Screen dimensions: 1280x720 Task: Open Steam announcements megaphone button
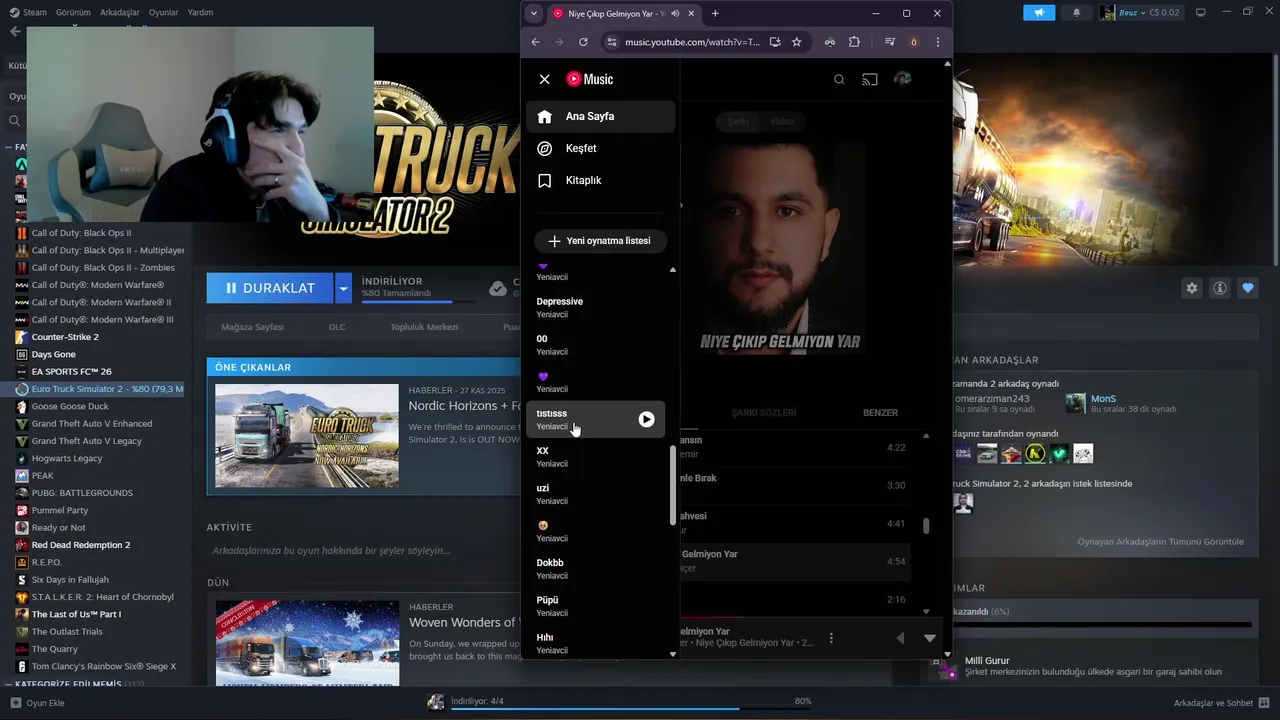pos(1039,12)
